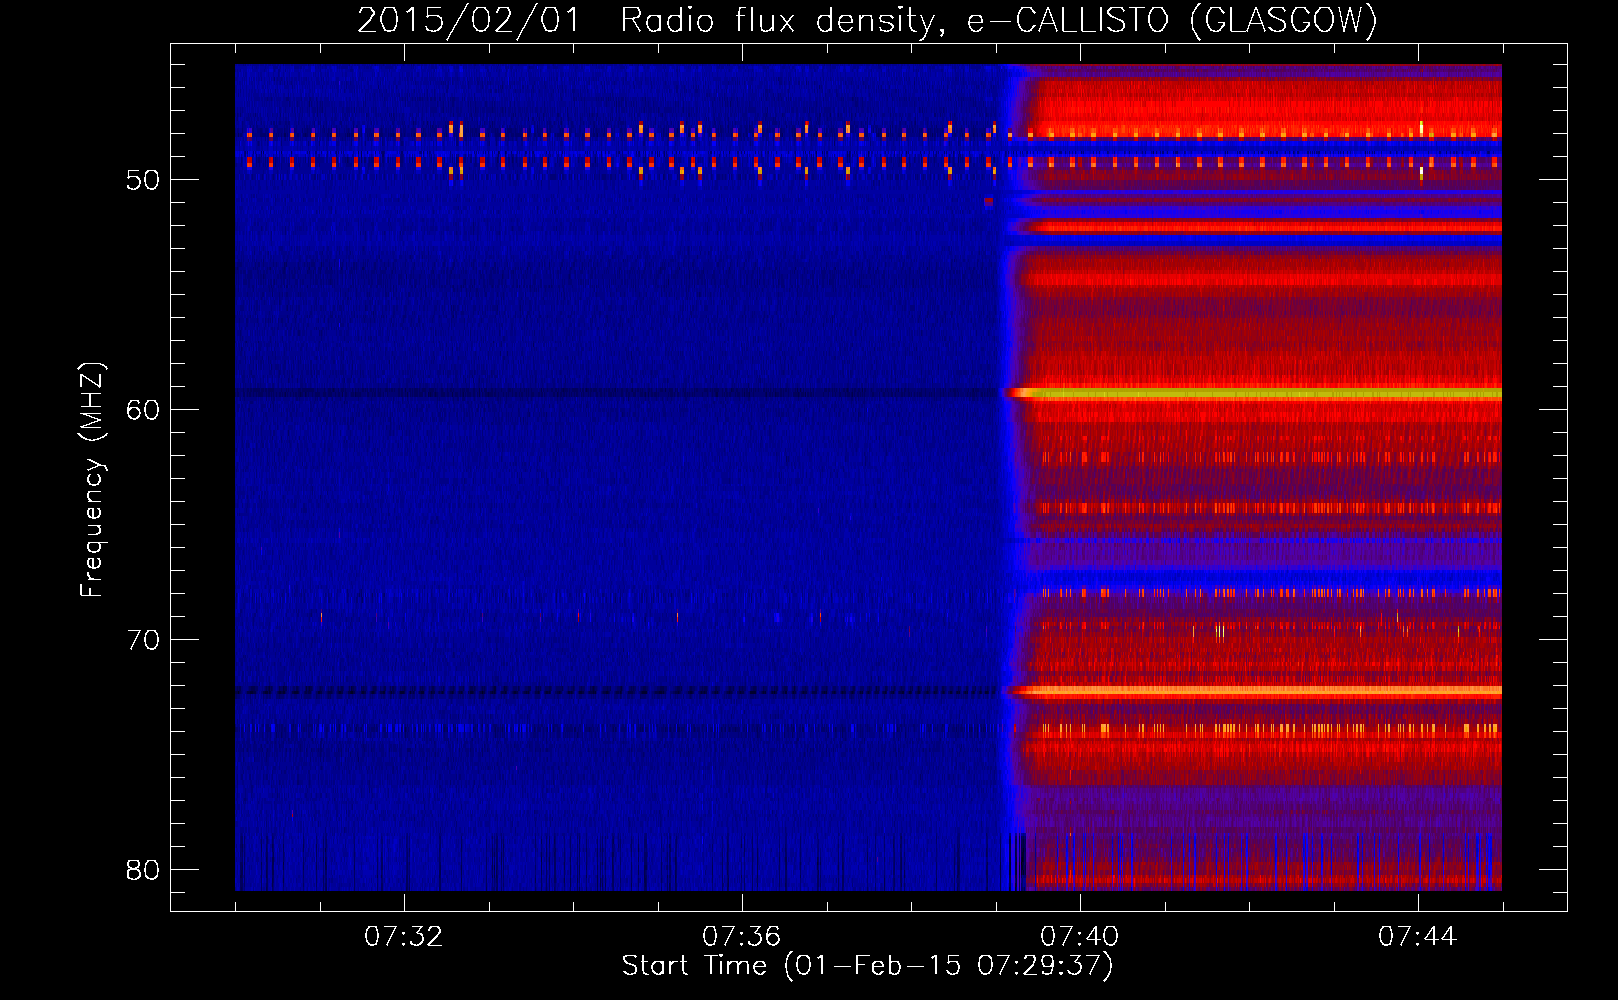
Task: Select the 07:40 time tick label
Action: pos(1080,937)
